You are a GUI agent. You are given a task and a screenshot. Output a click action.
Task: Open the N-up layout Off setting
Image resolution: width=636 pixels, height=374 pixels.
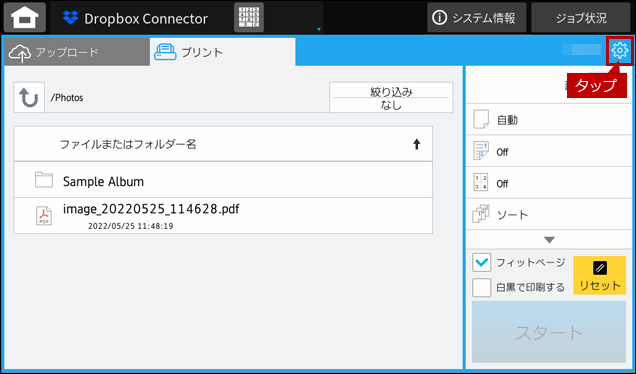point(549,183)
